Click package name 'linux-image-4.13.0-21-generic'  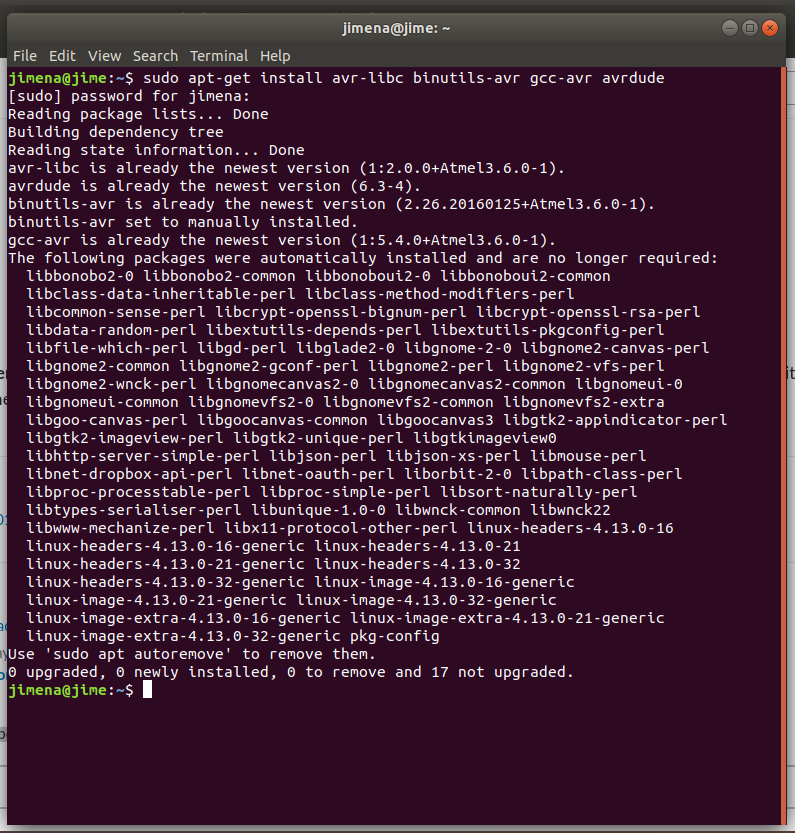pos(156,600)
